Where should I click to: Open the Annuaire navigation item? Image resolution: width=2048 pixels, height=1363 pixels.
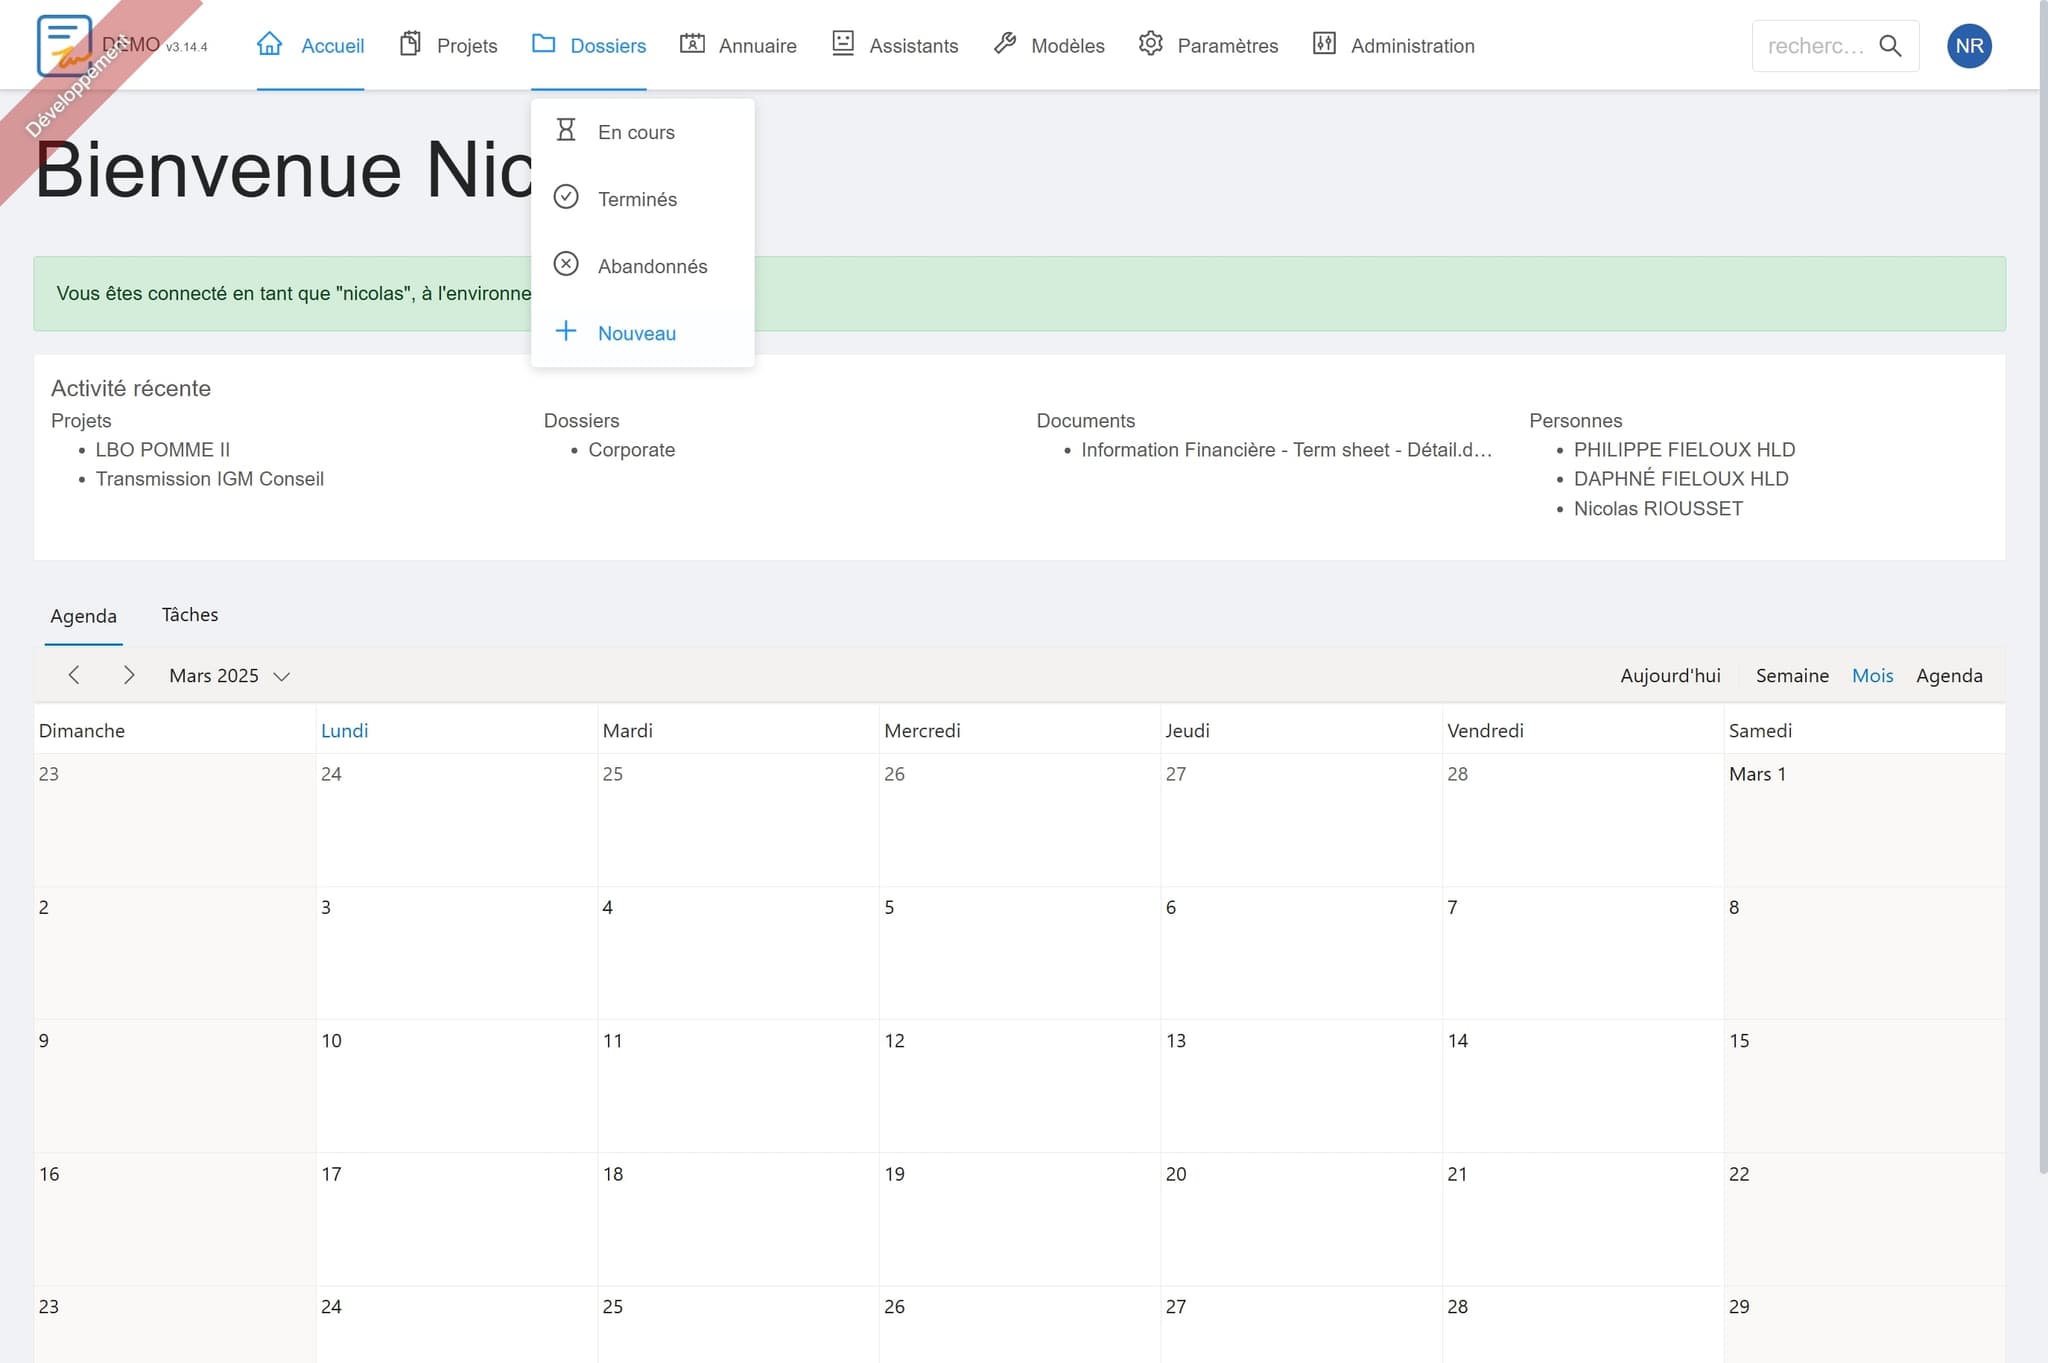click(x=738, y=45)
